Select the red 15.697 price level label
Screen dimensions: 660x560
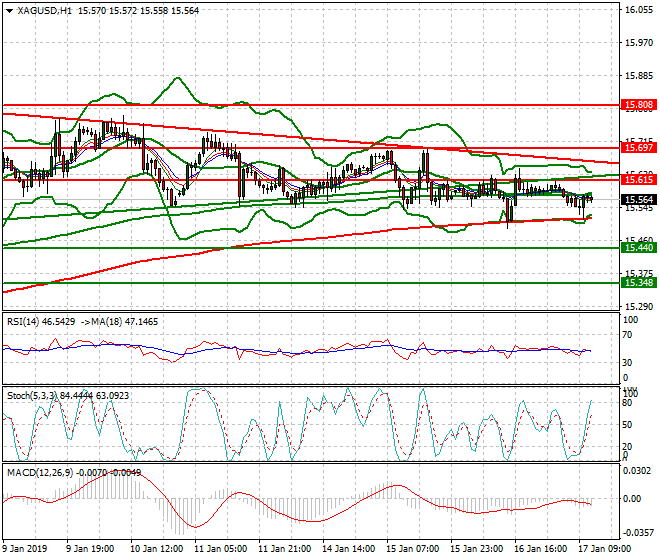(x=639, y=147)
